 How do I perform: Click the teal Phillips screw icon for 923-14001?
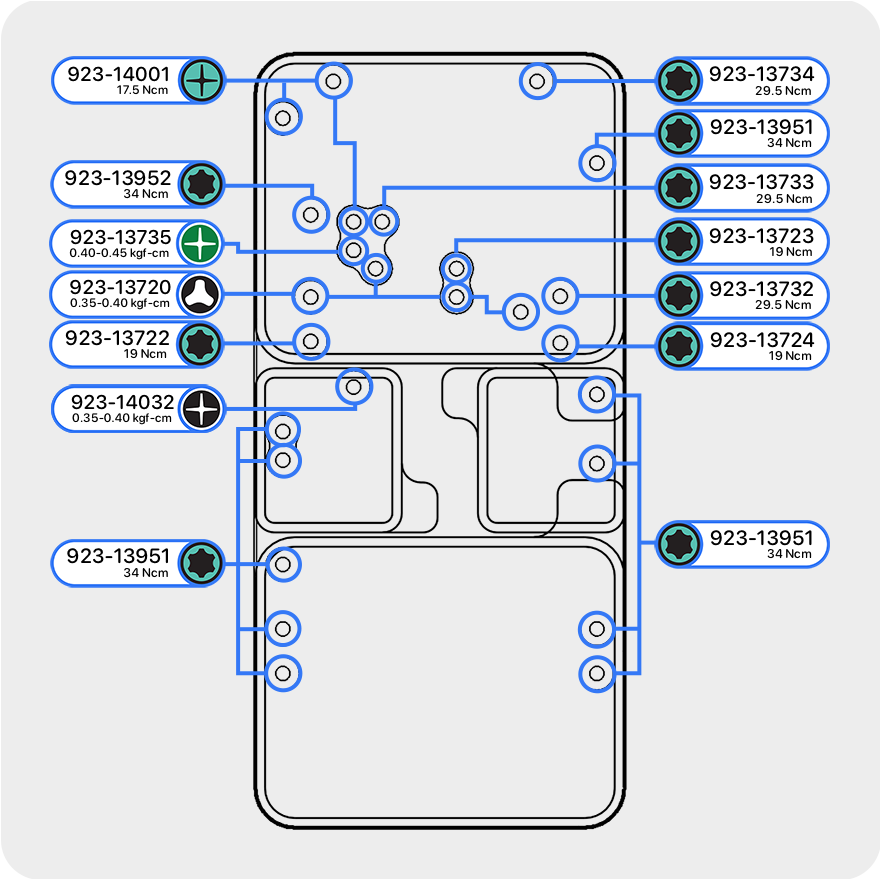[x=201, y=80]
